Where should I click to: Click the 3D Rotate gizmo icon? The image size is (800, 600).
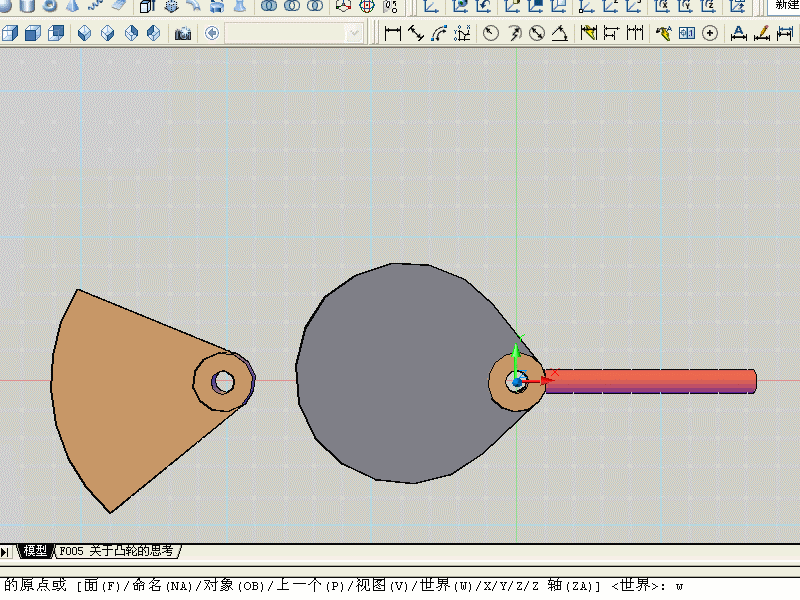(366, 6)
